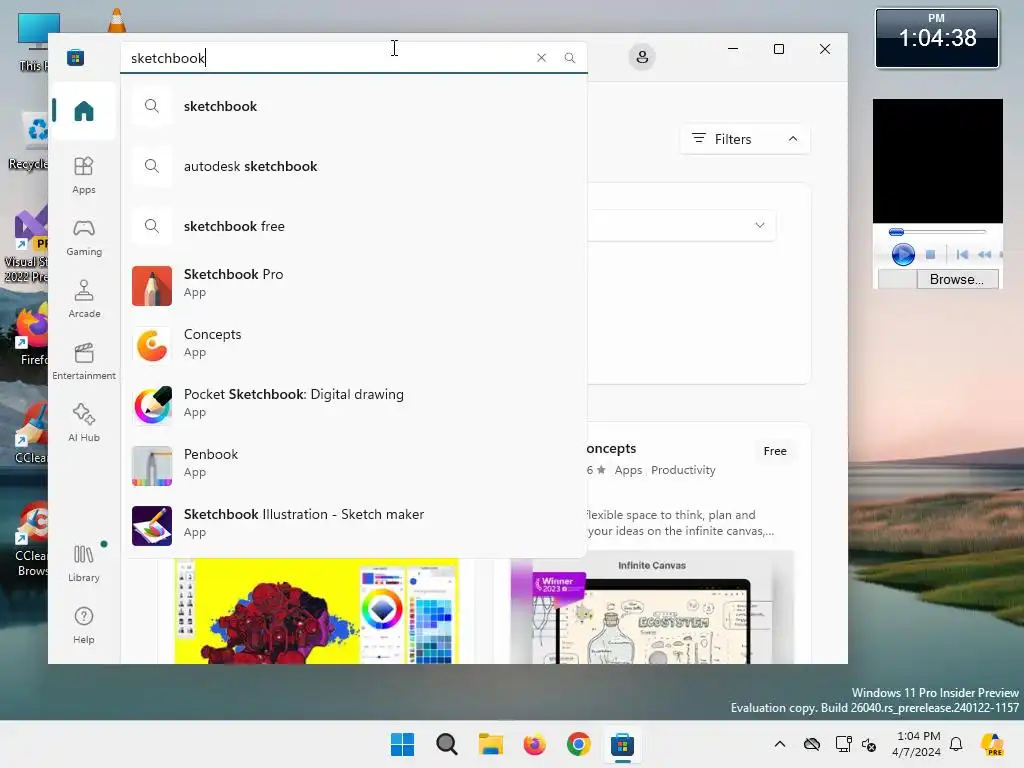
Task: Open the Sketchbook Pro app result
Action: coord(353,285)
